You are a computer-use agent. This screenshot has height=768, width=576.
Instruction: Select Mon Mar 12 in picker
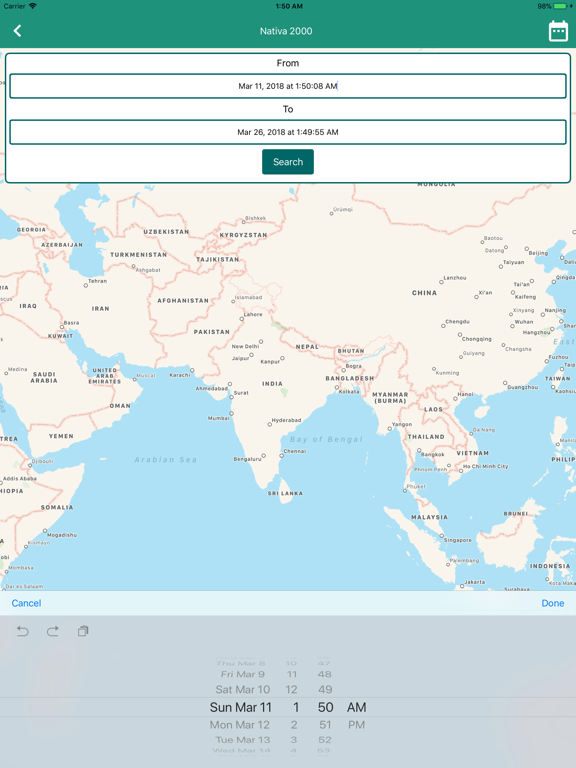(240, 725)
